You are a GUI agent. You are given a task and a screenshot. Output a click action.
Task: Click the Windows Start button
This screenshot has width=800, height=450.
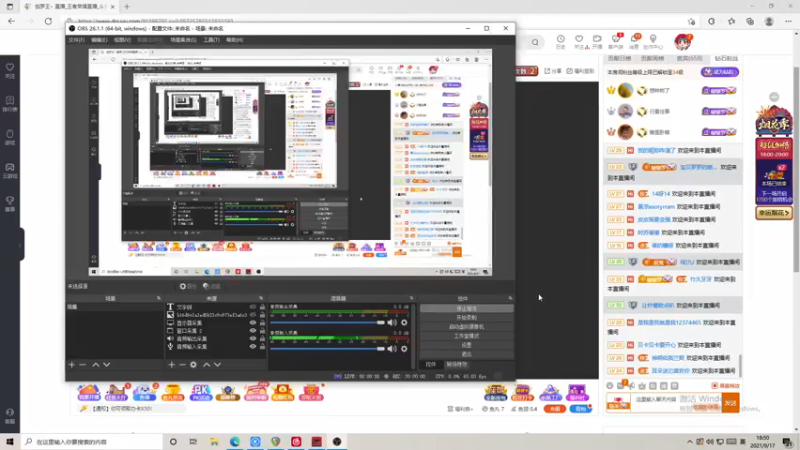tap(10, 442)
